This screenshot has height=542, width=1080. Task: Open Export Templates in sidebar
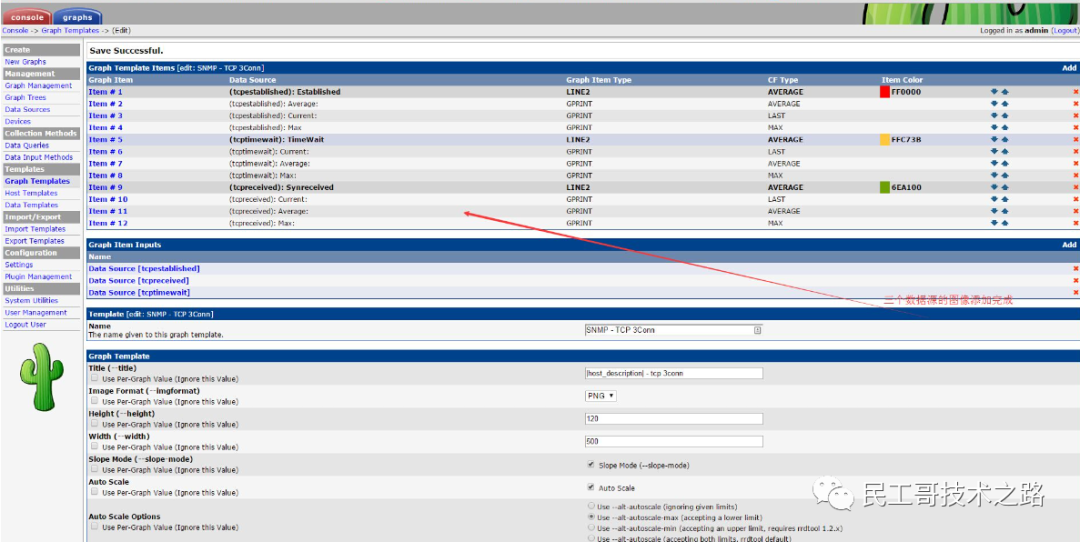pos(34,241)
